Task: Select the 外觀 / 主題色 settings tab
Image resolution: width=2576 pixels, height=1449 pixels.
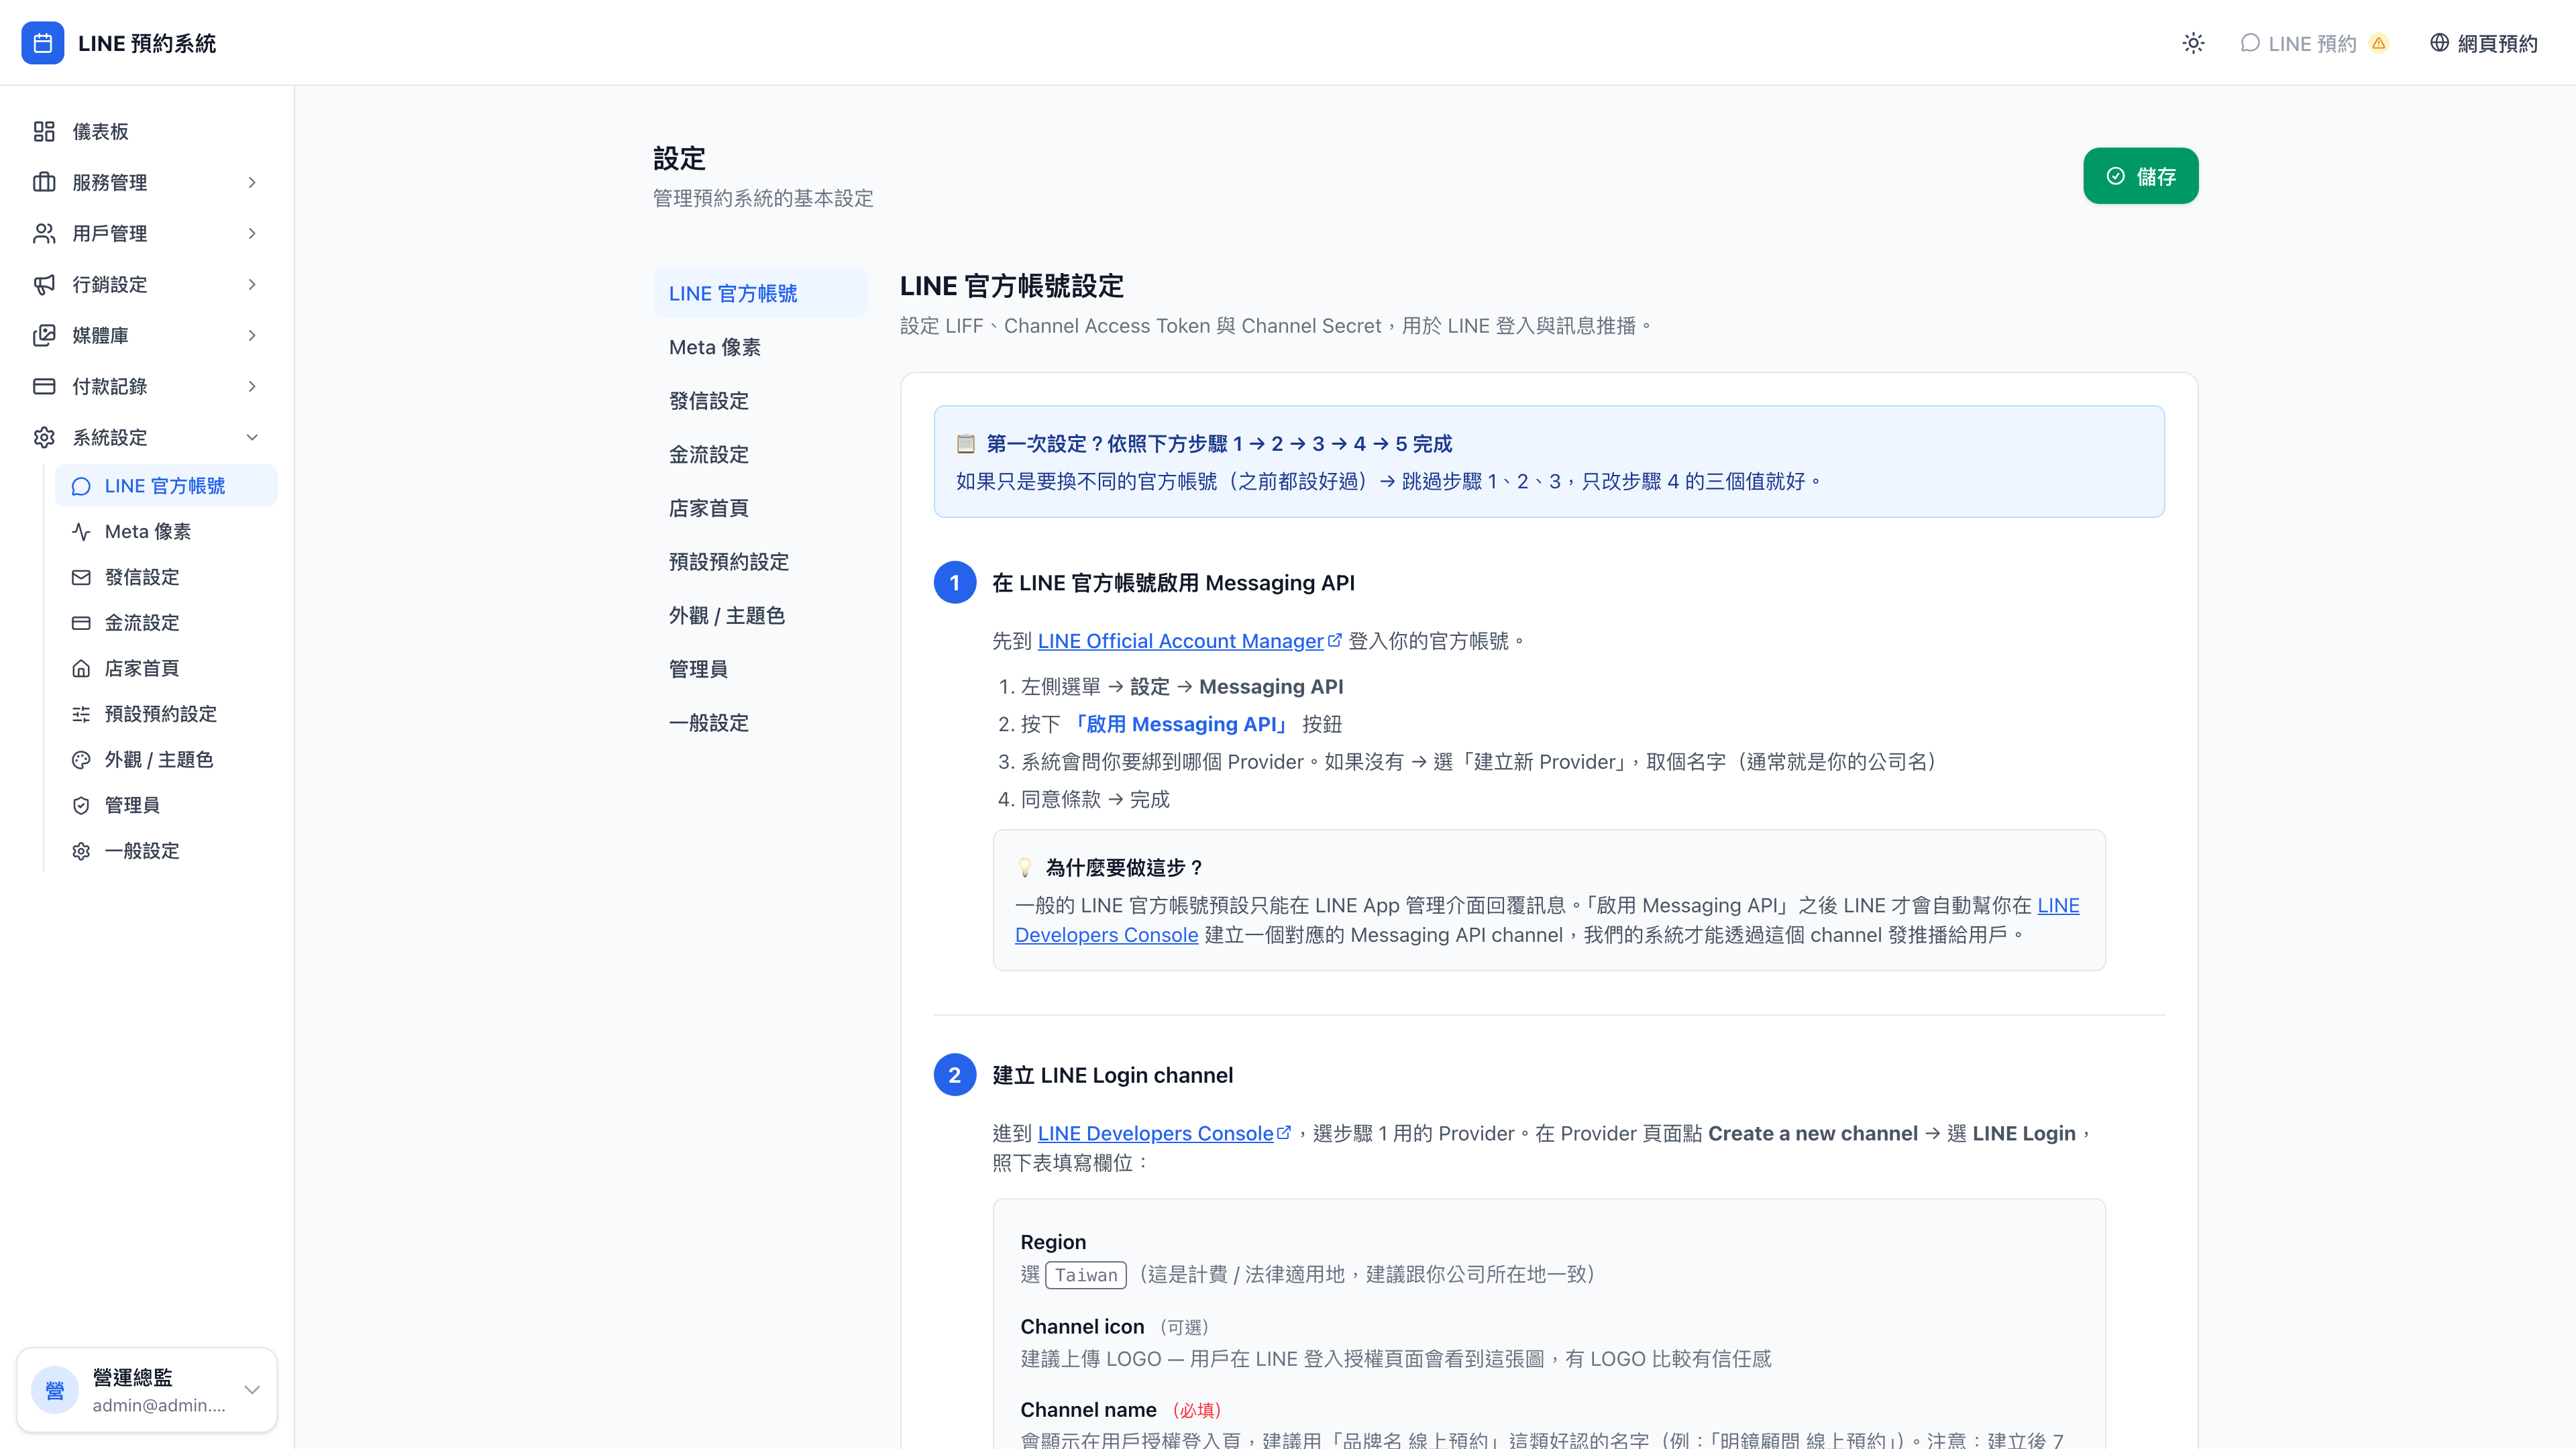Action: (x=760, y=615)
